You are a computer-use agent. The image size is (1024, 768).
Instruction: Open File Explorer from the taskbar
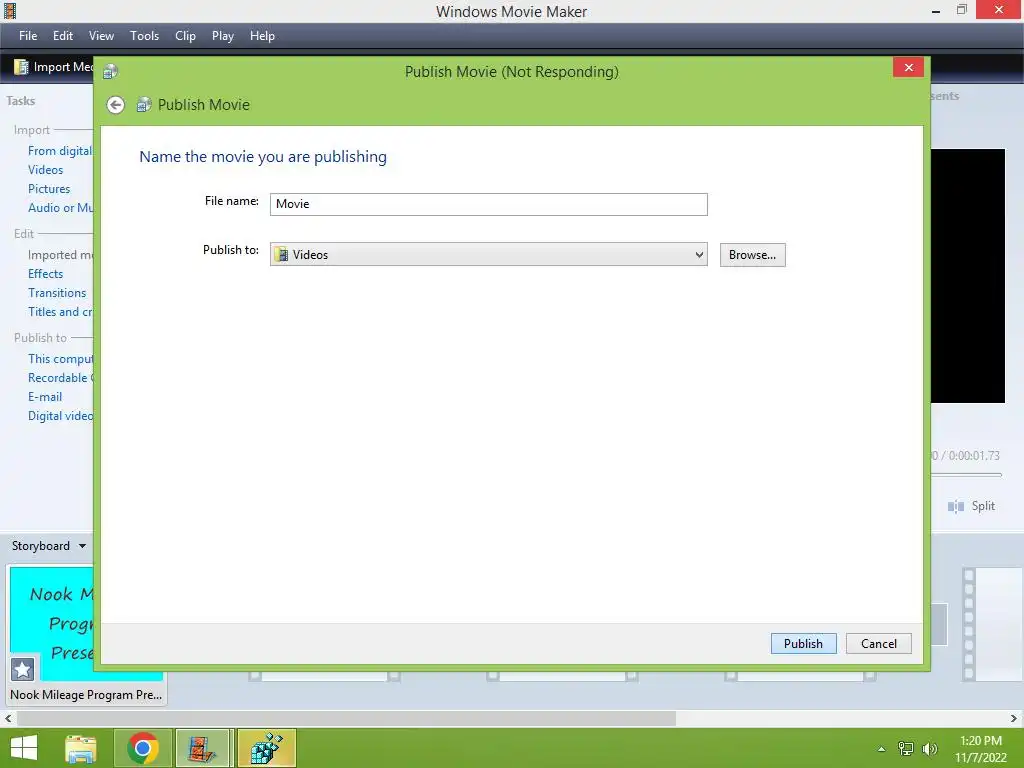(x=81, y=748)
